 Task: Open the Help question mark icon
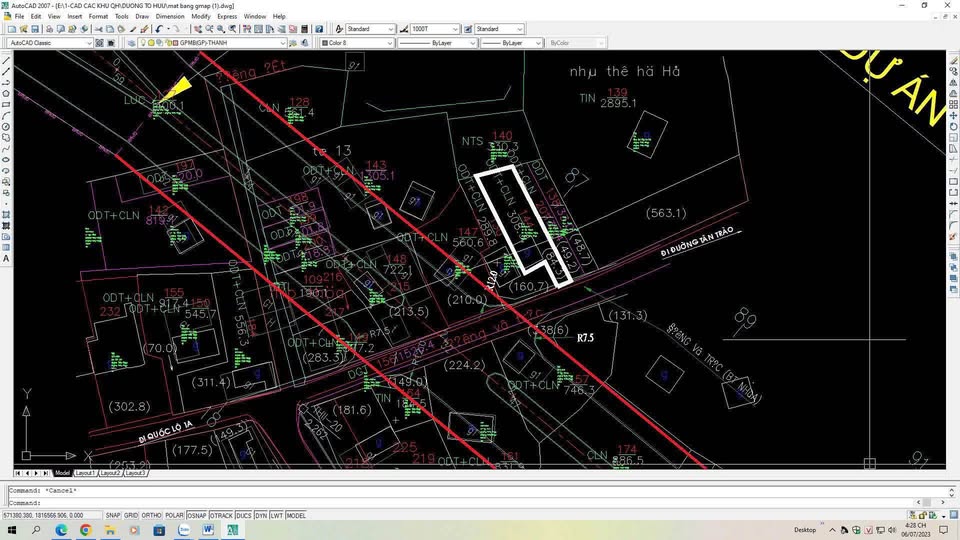[x=318, y=29]
